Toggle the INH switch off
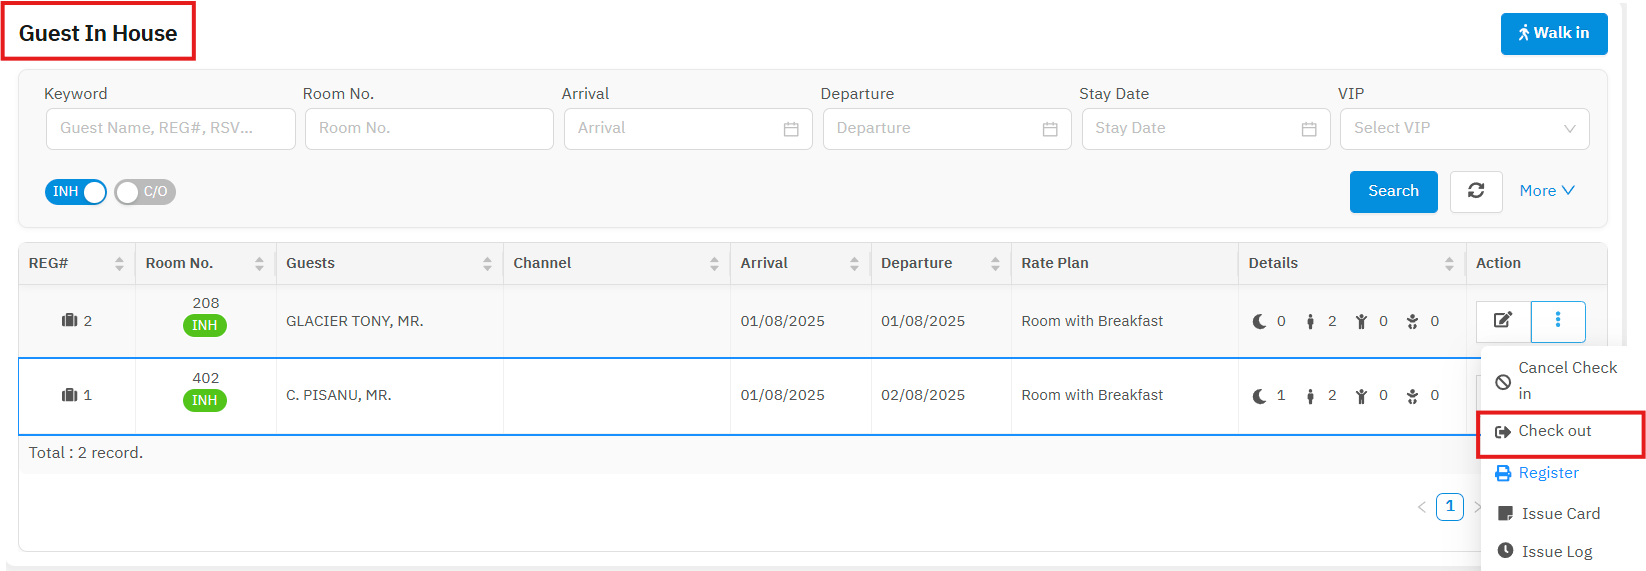The height and width of the screenshot is (571, 1646). (76, 192)
